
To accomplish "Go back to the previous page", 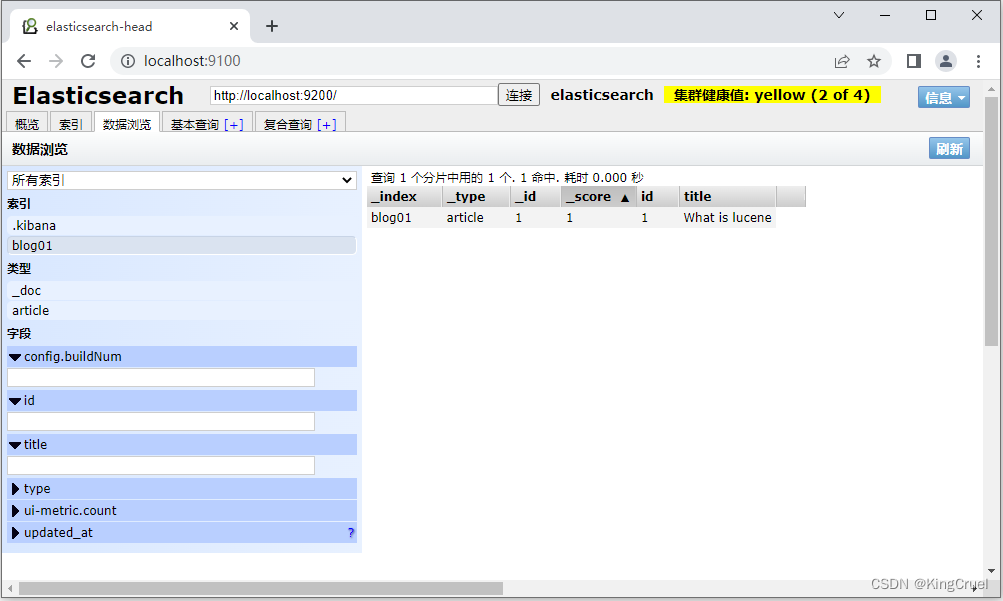I will pyautogui.click(x=24, y=61).
